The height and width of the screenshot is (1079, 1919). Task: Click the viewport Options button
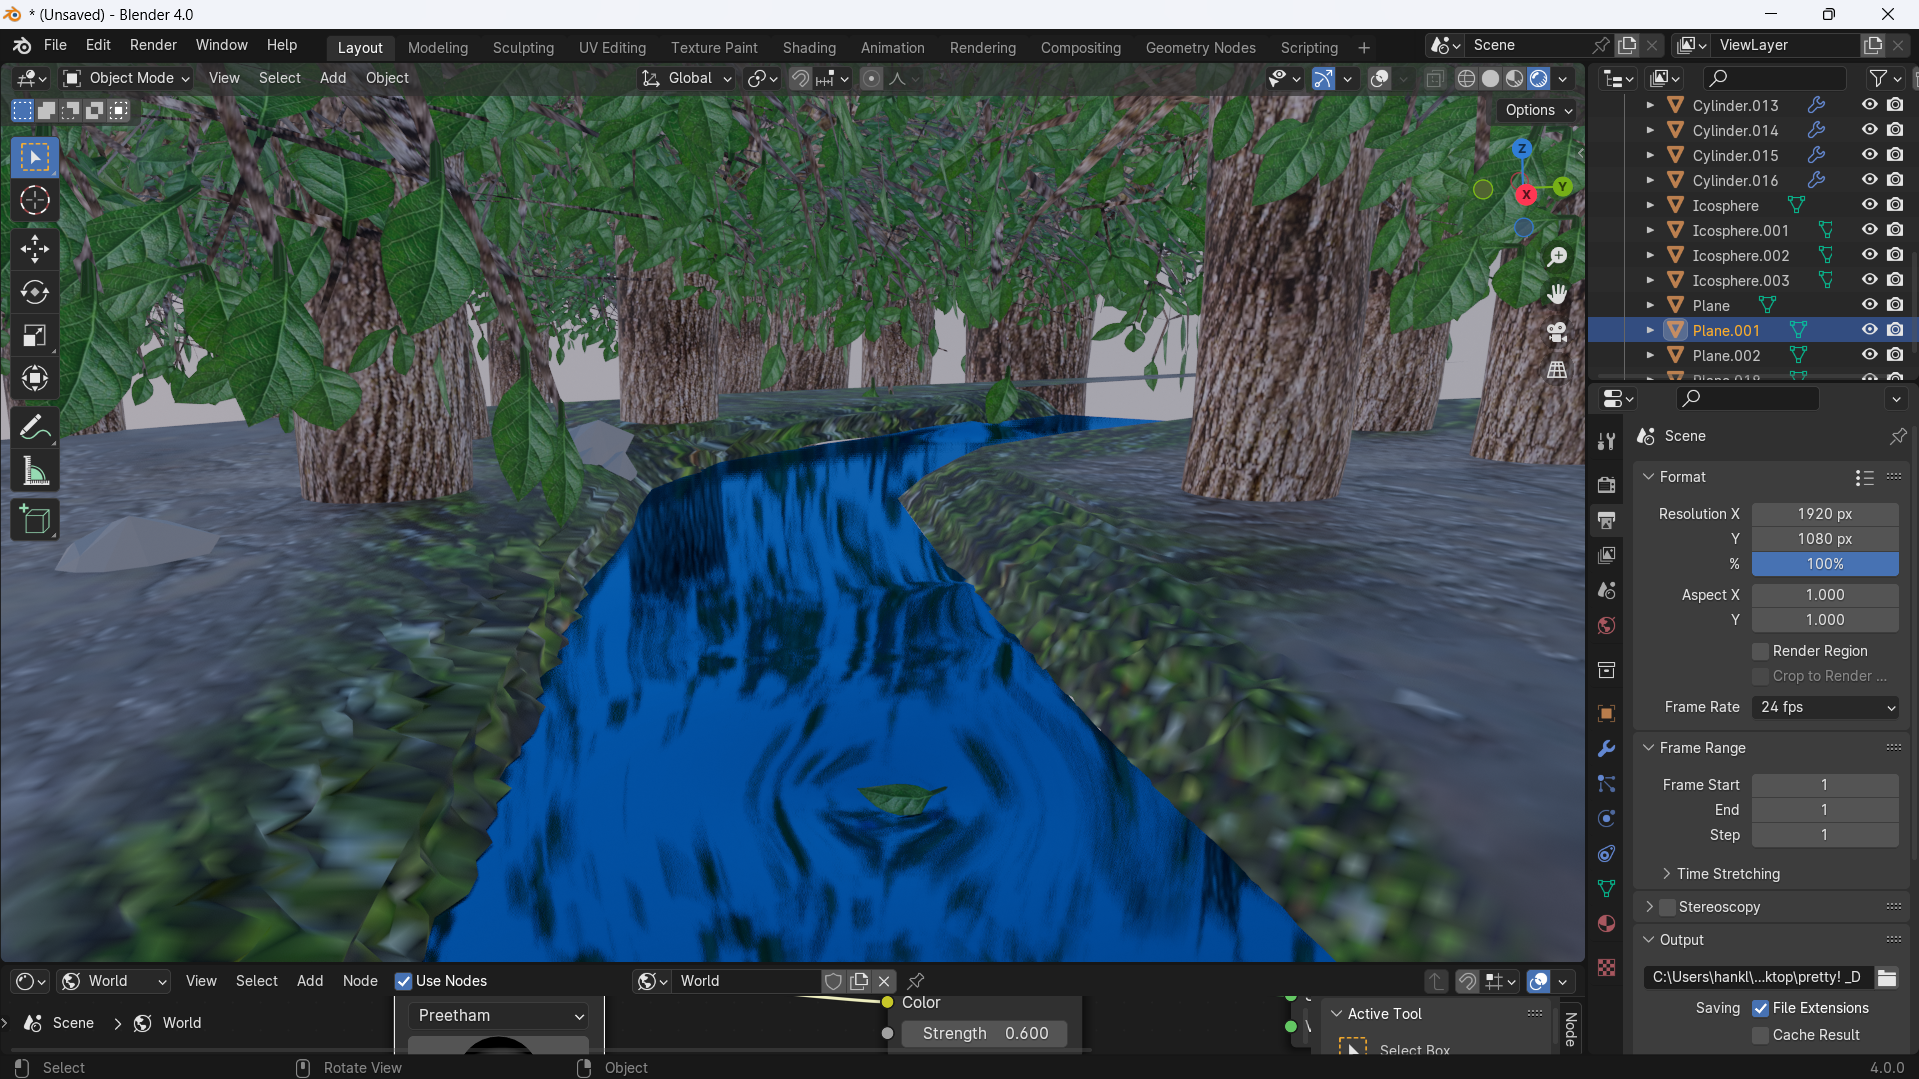coord(1538,110)
